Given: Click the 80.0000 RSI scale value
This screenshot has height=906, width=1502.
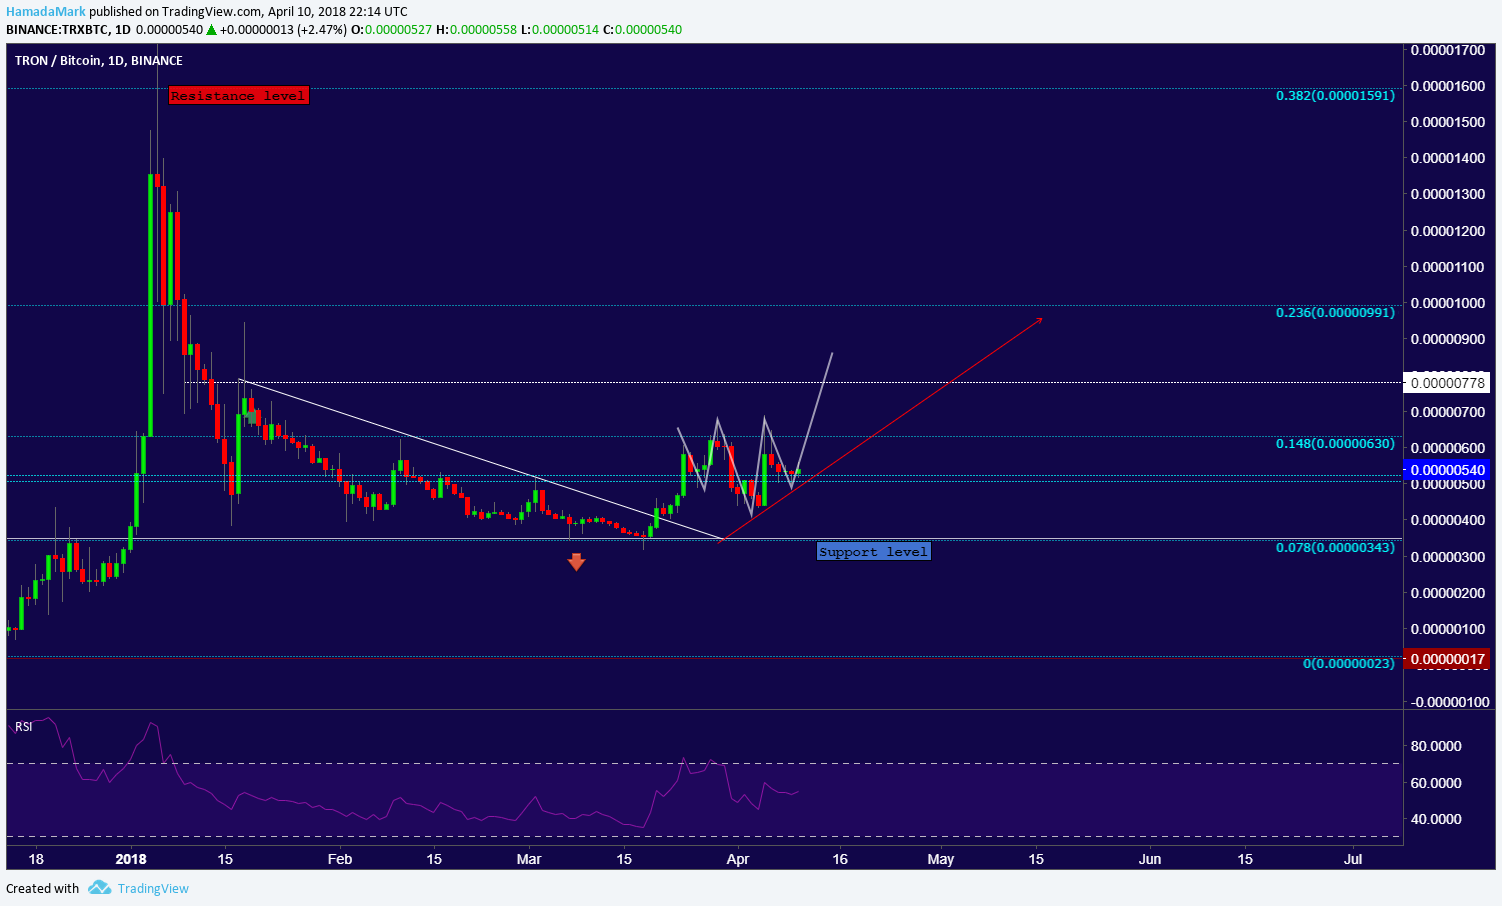Looking at the screenshot, I should point(1436,746).
